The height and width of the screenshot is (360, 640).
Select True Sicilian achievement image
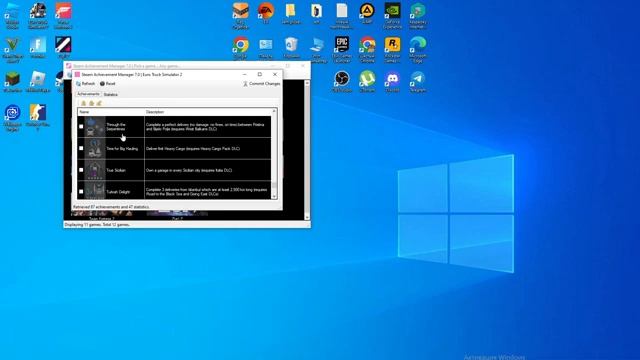pos(95,170)
